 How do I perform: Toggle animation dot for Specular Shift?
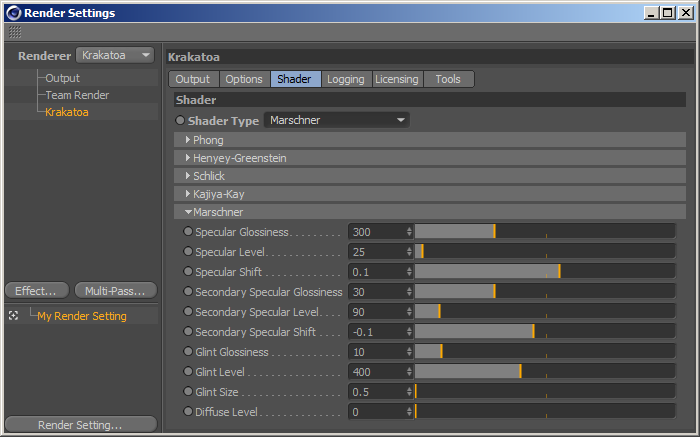(x=188, y=271)
